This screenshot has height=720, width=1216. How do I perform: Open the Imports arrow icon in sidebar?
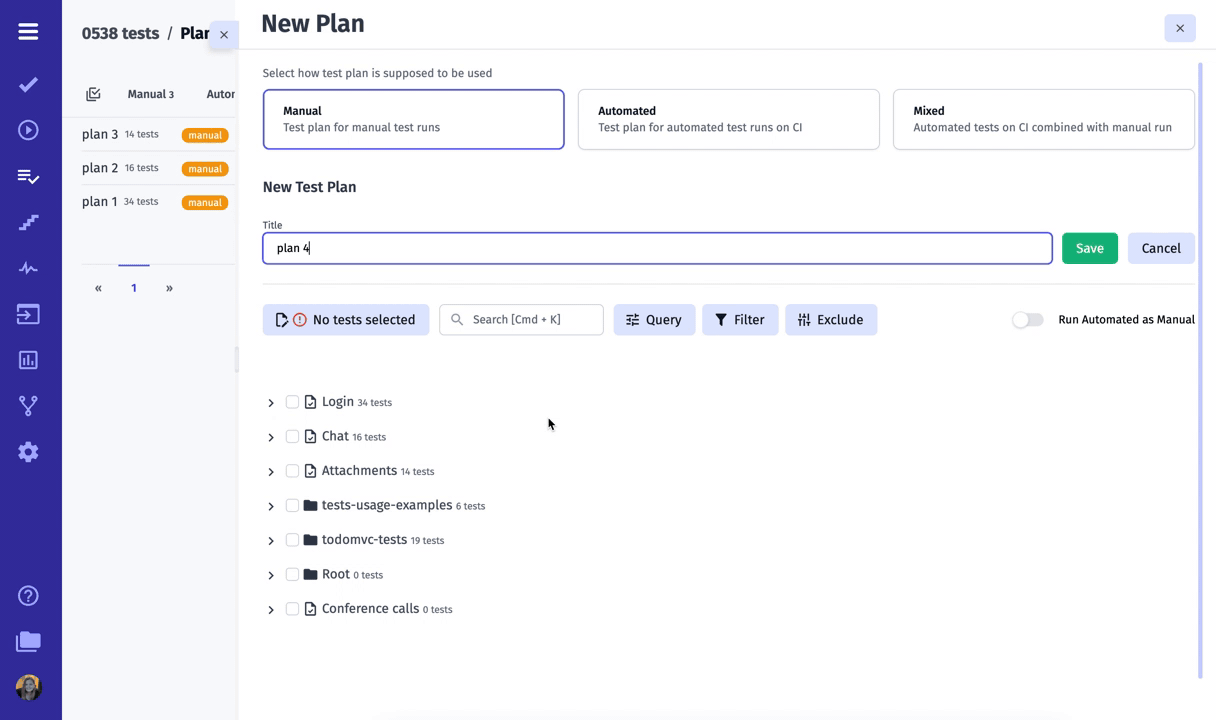tap(28, 314)
